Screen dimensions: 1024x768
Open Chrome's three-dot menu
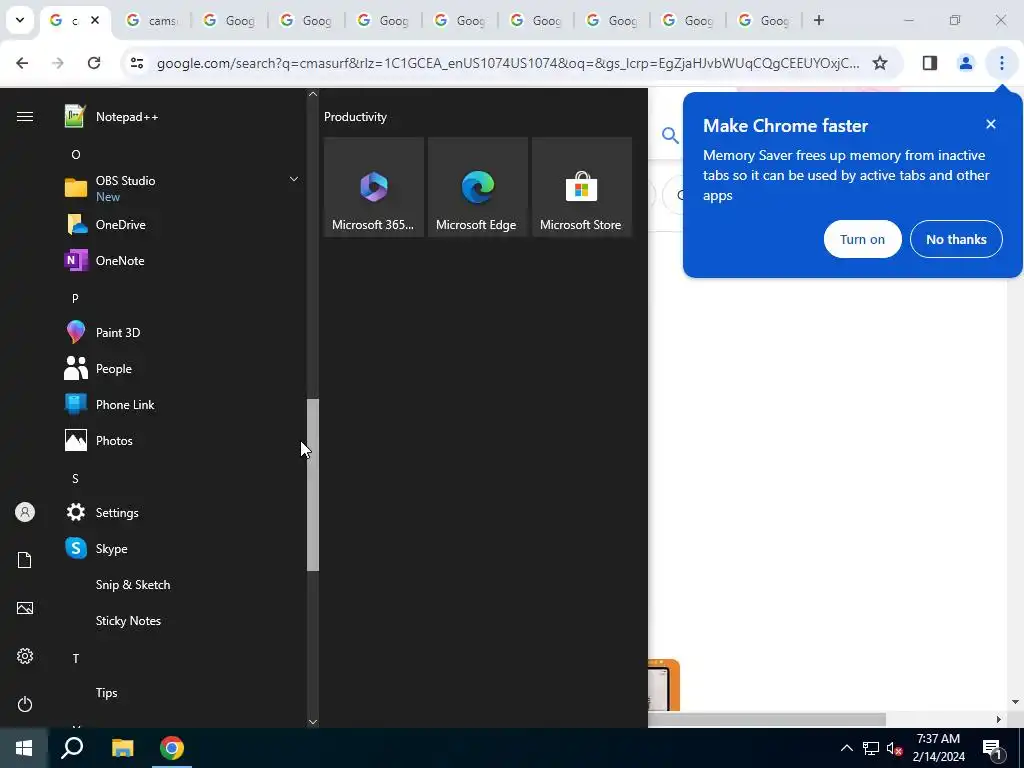click(1001, 63)
